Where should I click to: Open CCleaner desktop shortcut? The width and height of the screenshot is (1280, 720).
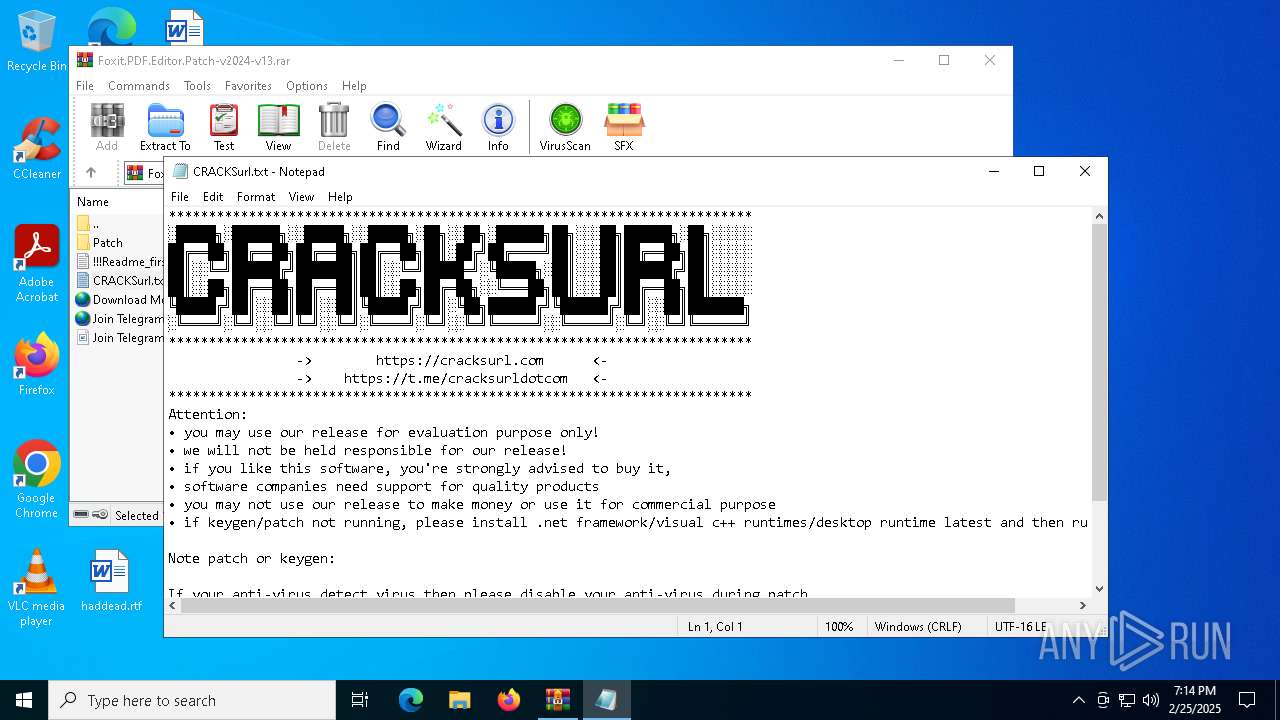click(37, 148)
